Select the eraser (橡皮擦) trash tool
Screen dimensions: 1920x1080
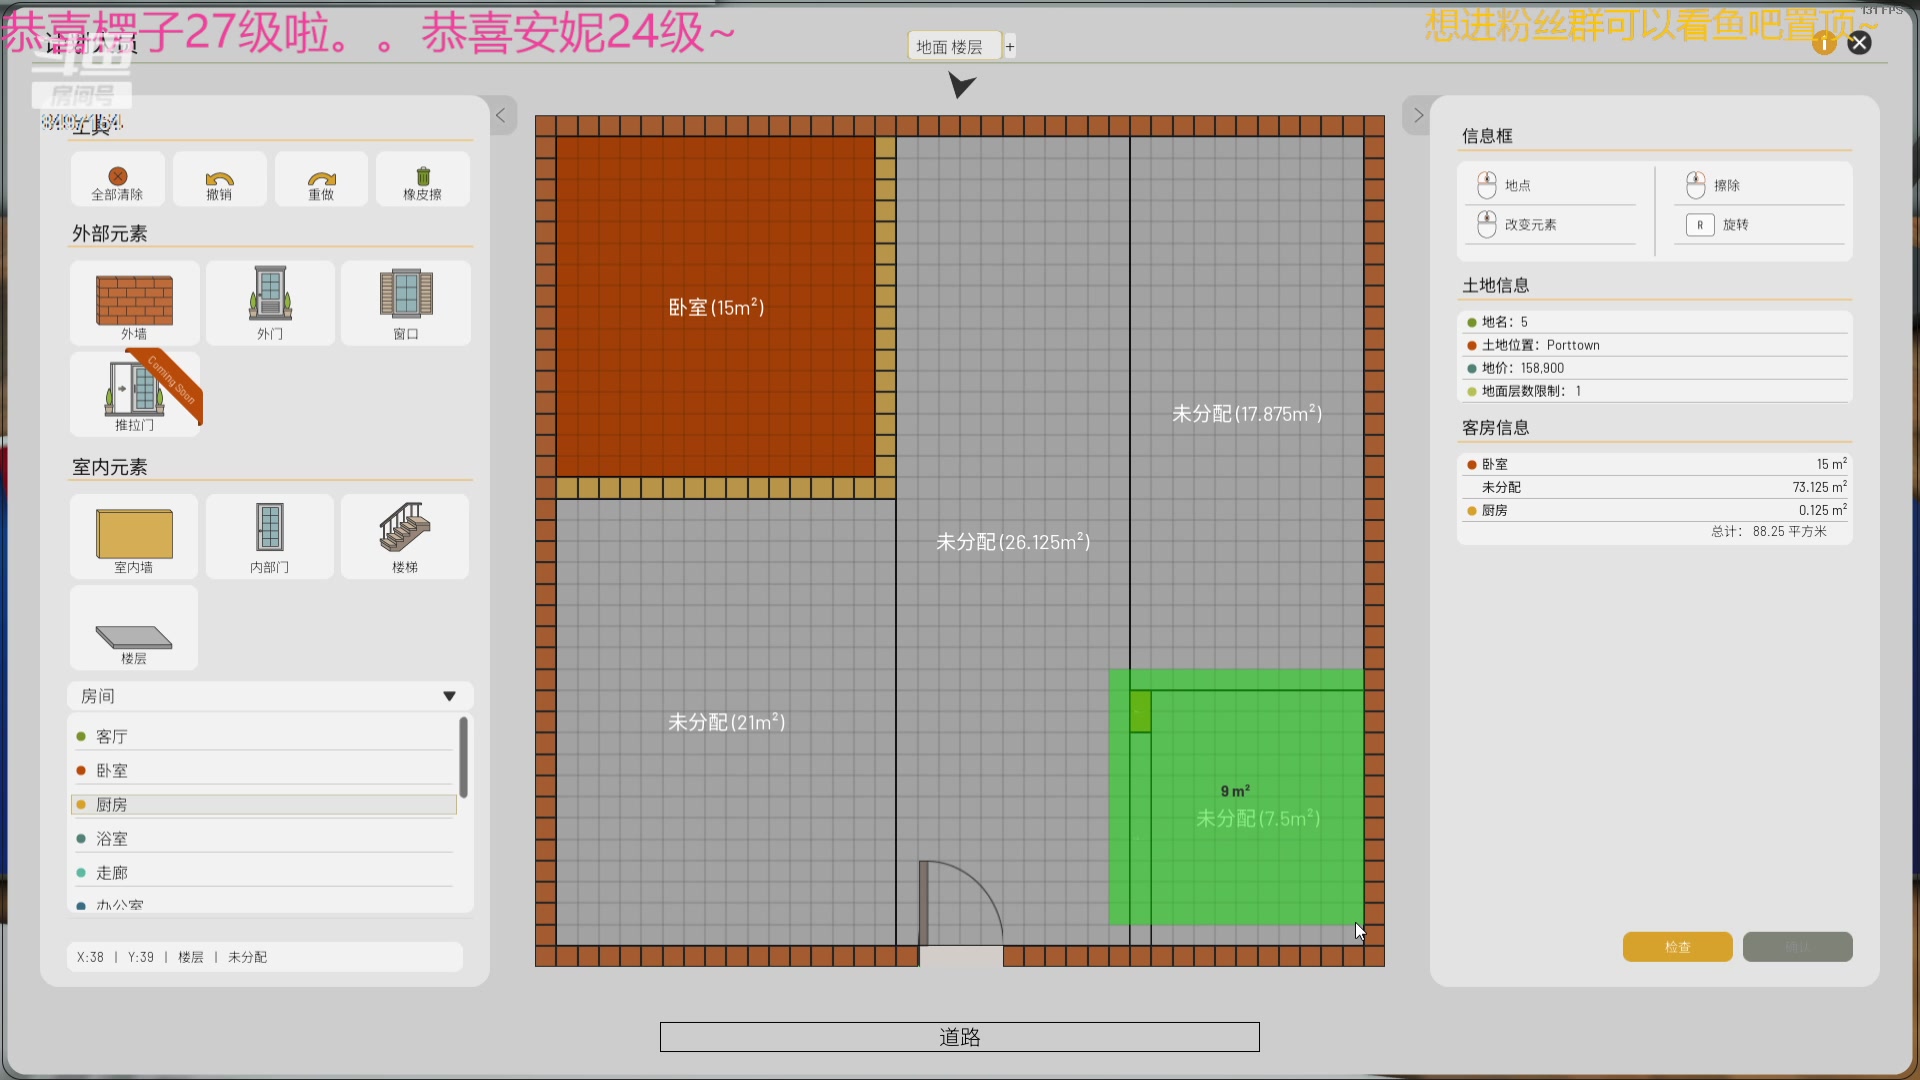tap(422, 177)
